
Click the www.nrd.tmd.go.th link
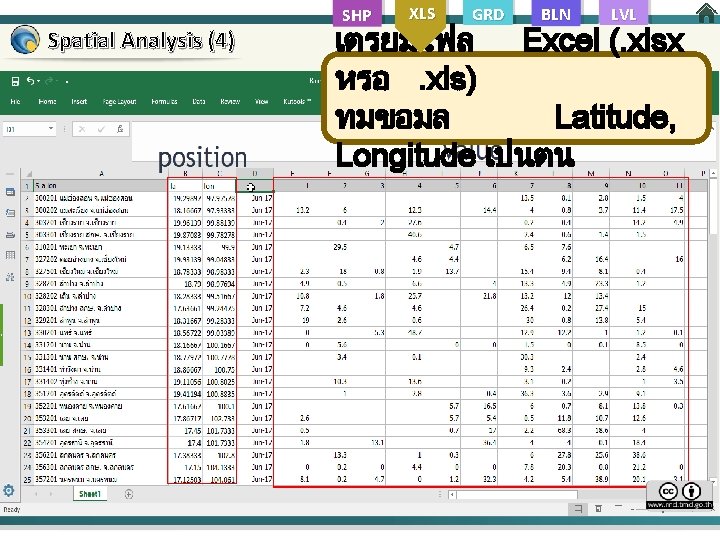[680, 505]
